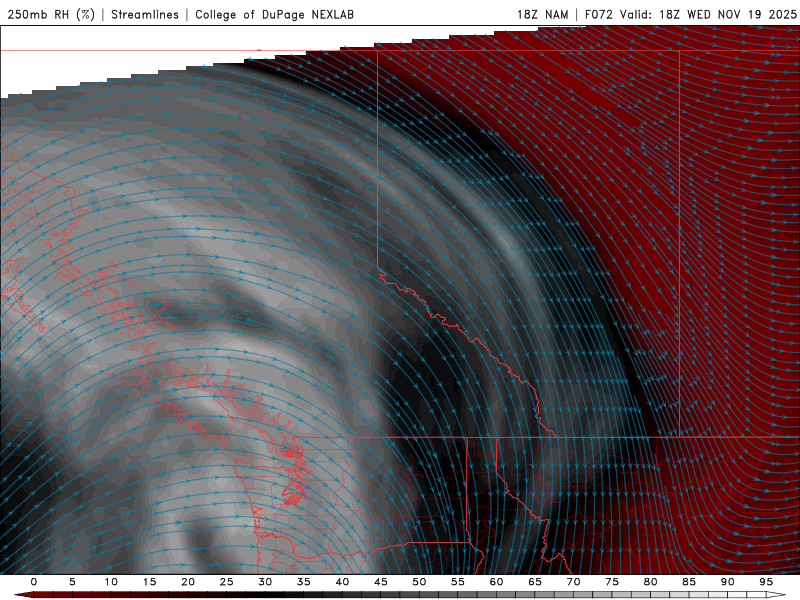Select the colorbar tick label "50"
Image resolution: width=800 pixels, height=600 pixels.
[x=419, y=582]
